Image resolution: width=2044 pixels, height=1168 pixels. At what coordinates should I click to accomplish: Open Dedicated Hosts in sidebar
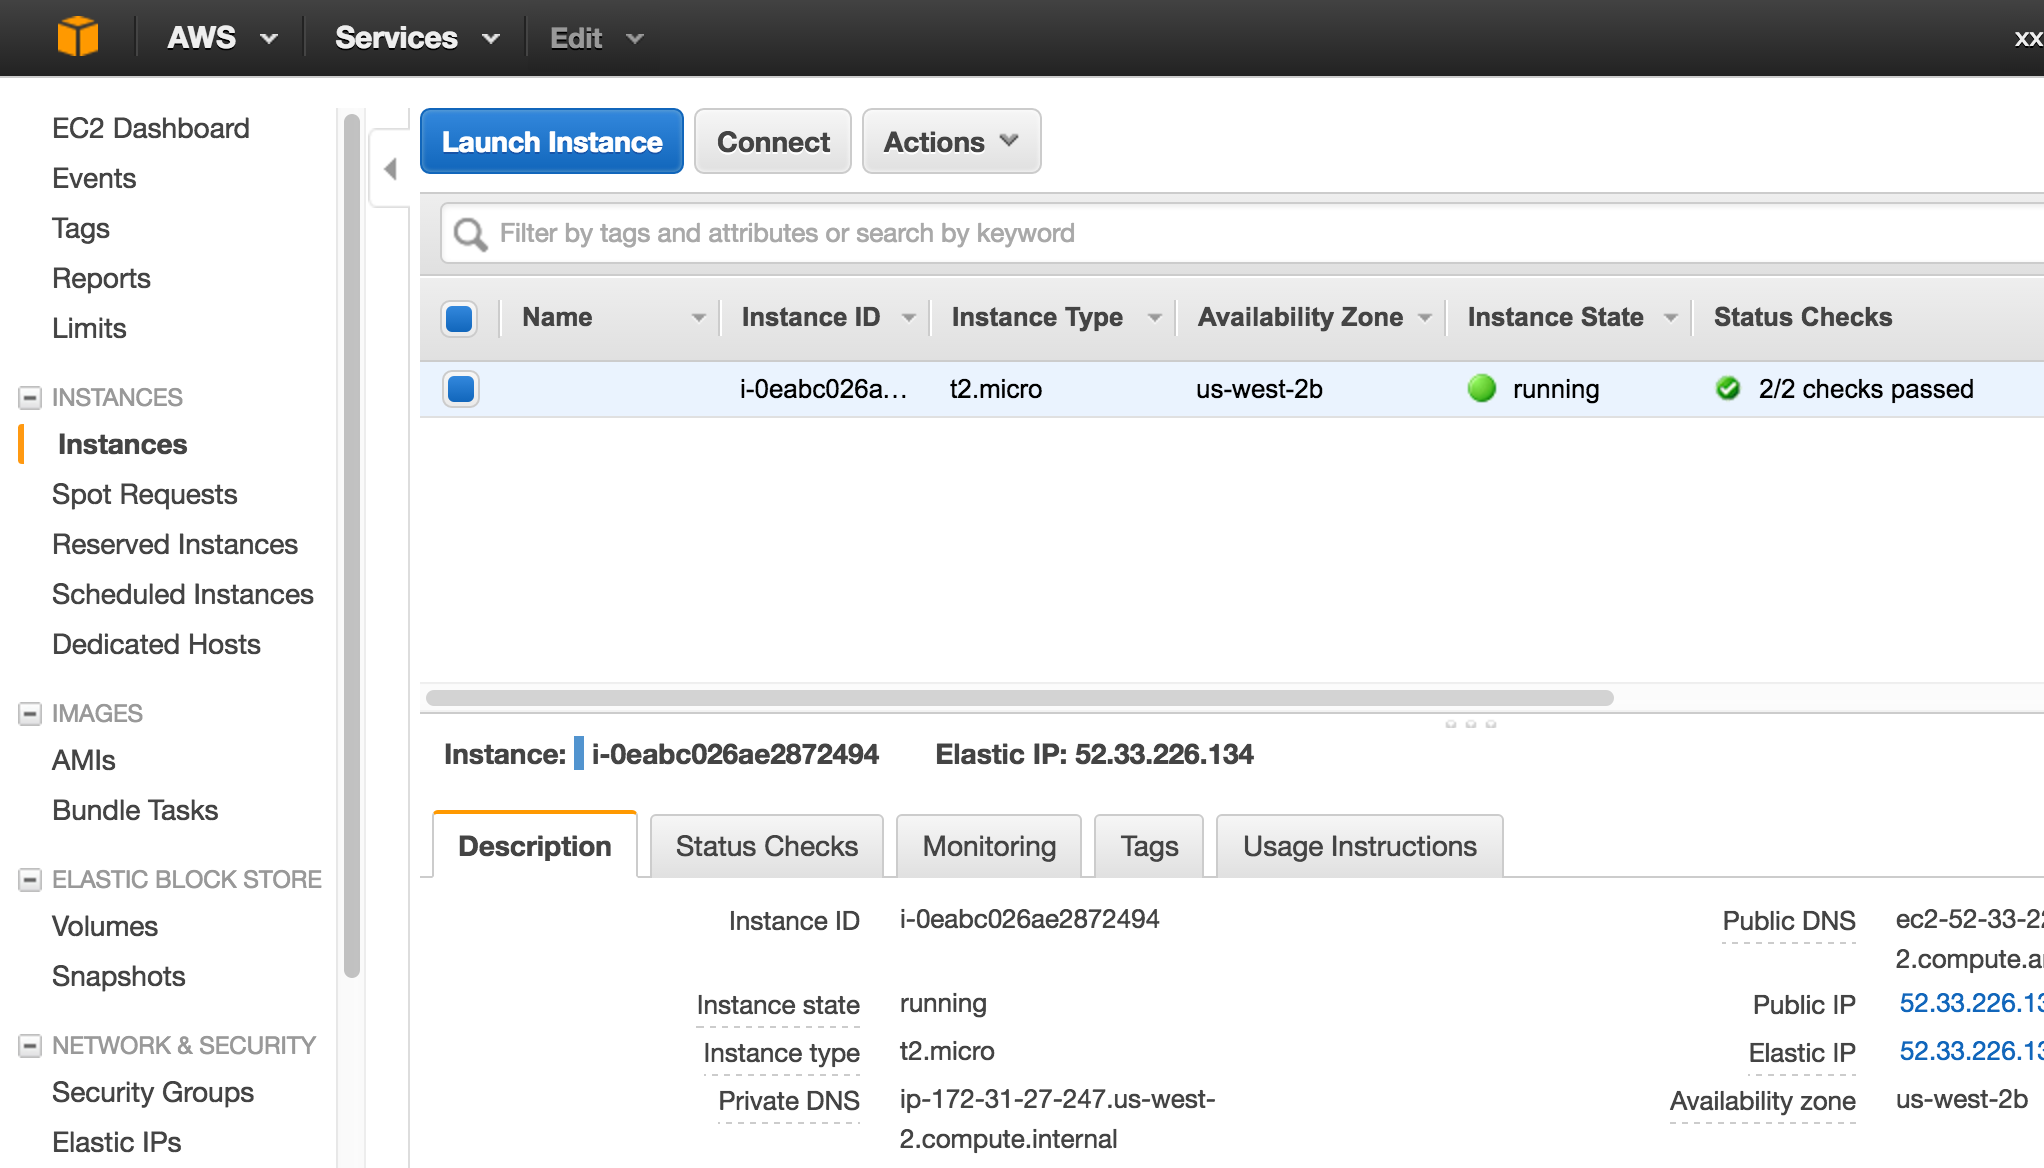[156, 644]
